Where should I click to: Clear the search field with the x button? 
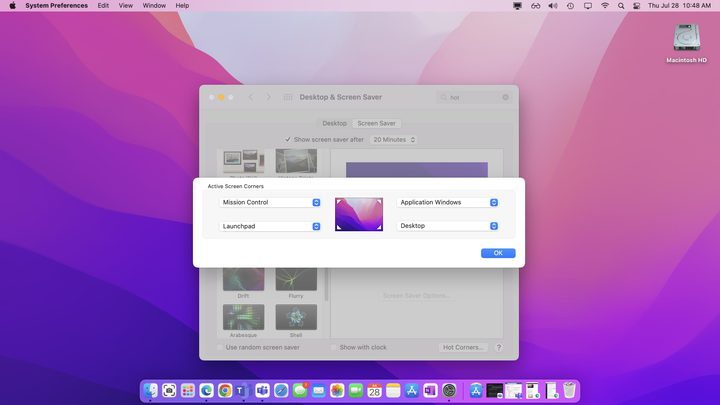[x=506, y=97]
